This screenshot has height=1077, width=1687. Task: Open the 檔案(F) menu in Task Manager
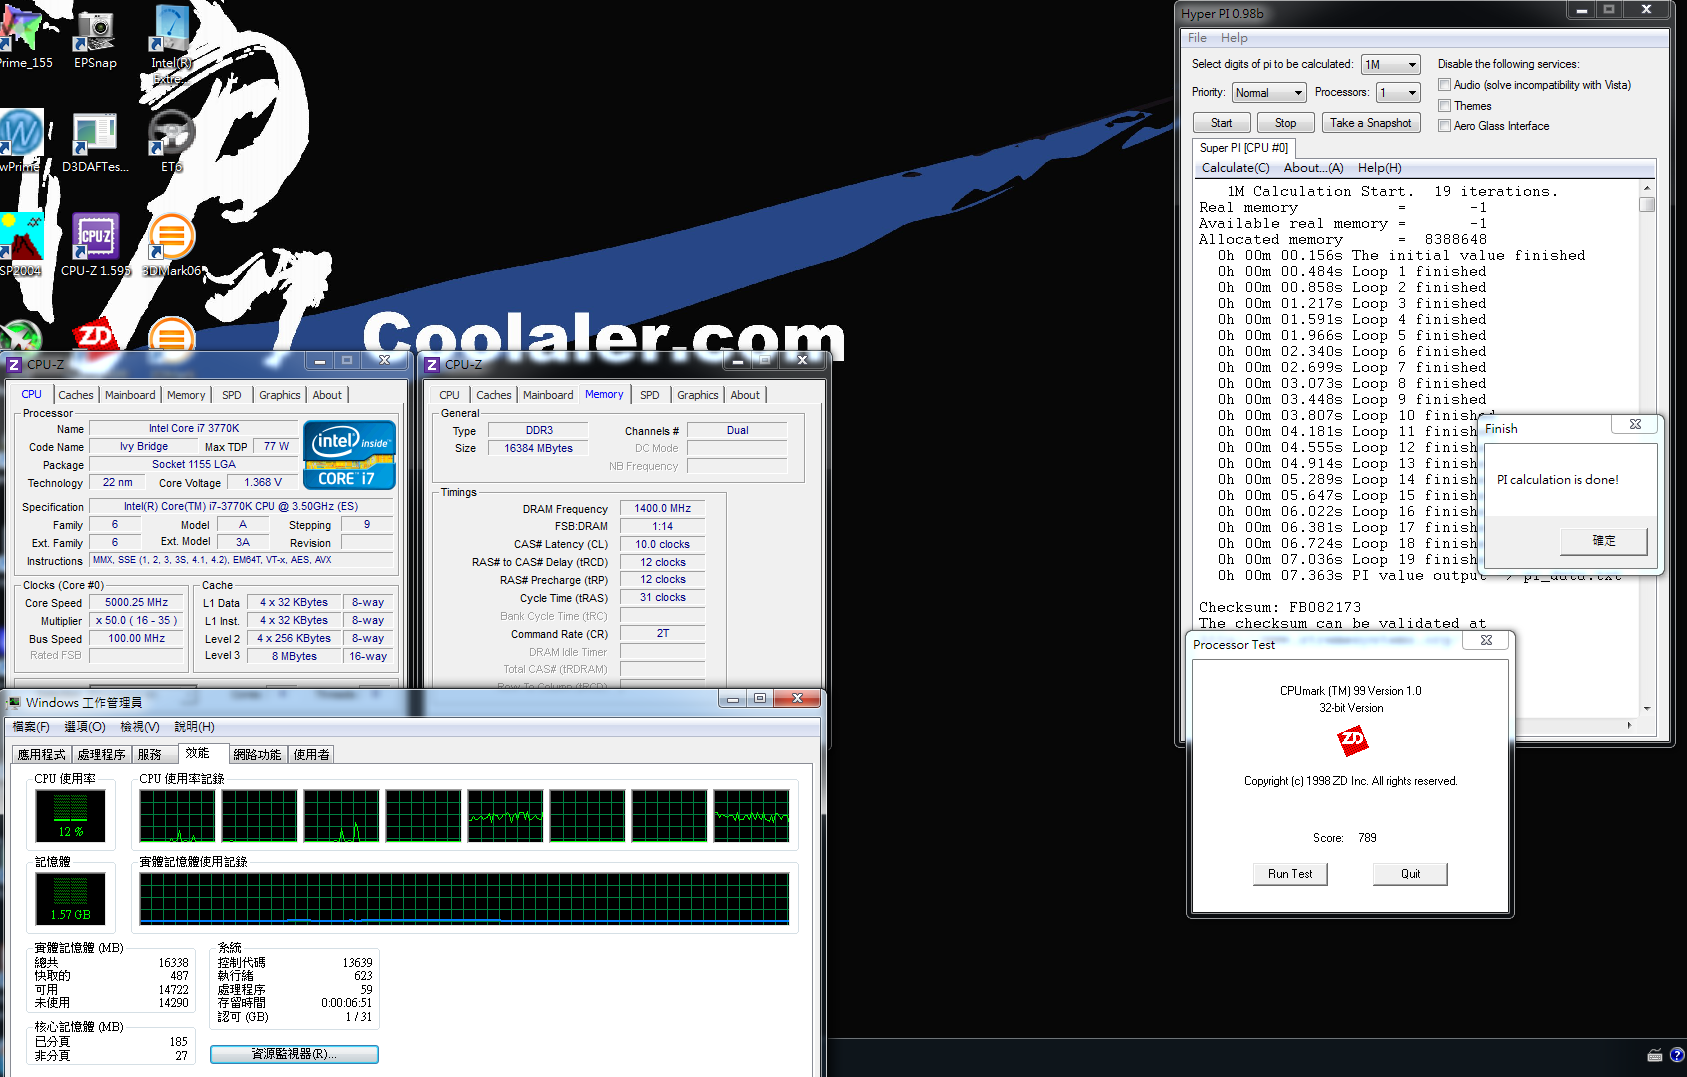31,727
